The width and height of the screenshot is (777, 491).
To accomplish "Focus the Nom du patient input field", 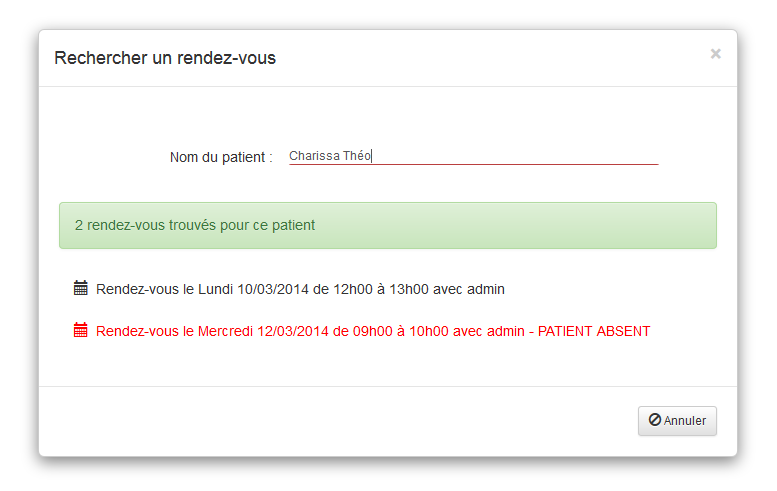I will click(473, 156).
